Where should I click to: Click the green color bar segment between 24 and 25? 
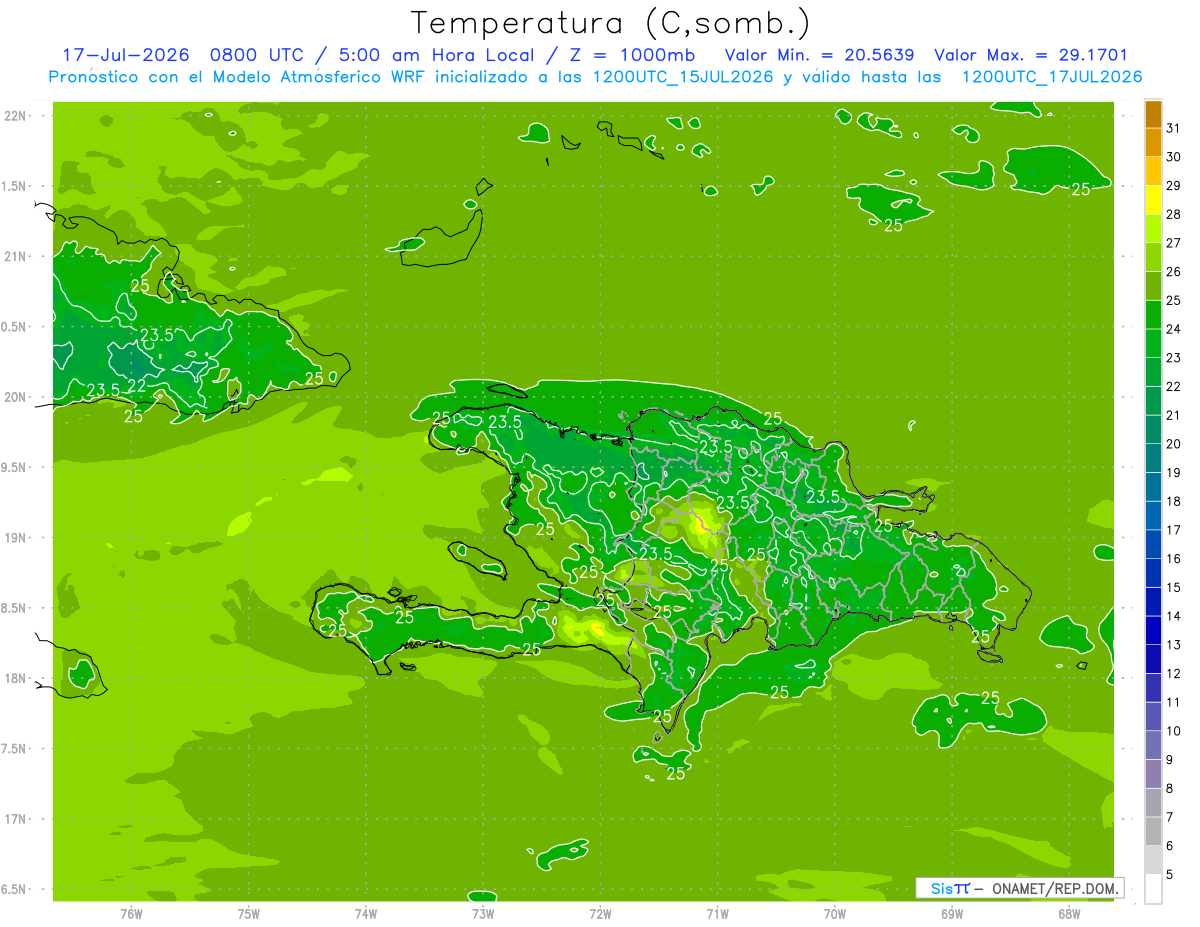pos(1153,315)
